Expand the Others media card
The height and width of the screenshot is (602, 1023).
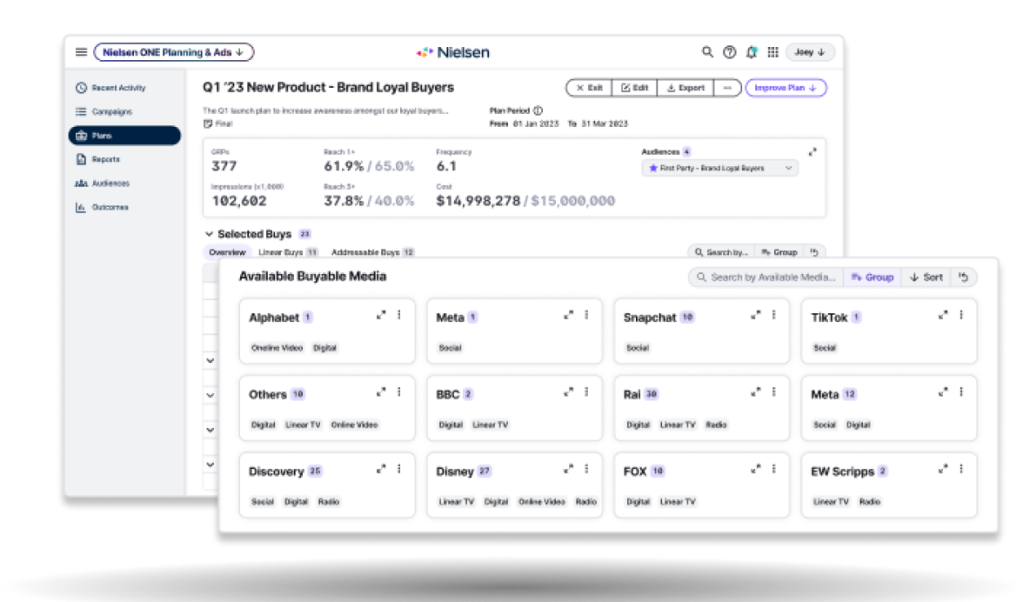[381, 392]
